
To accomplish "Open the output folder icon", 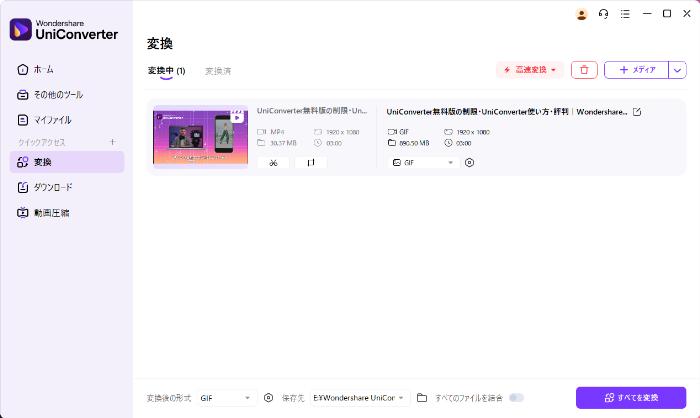I will [x=422, y=397].
